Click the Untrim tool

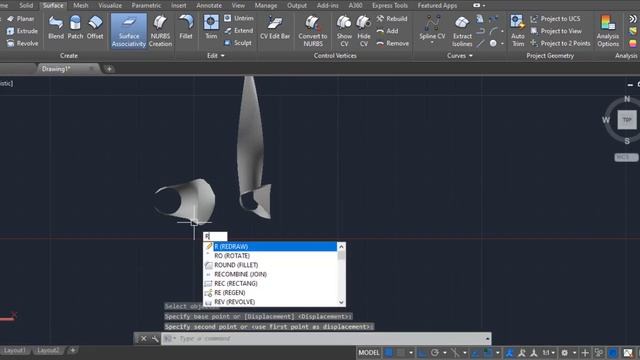pyautogui.click(x=239, y=18)
